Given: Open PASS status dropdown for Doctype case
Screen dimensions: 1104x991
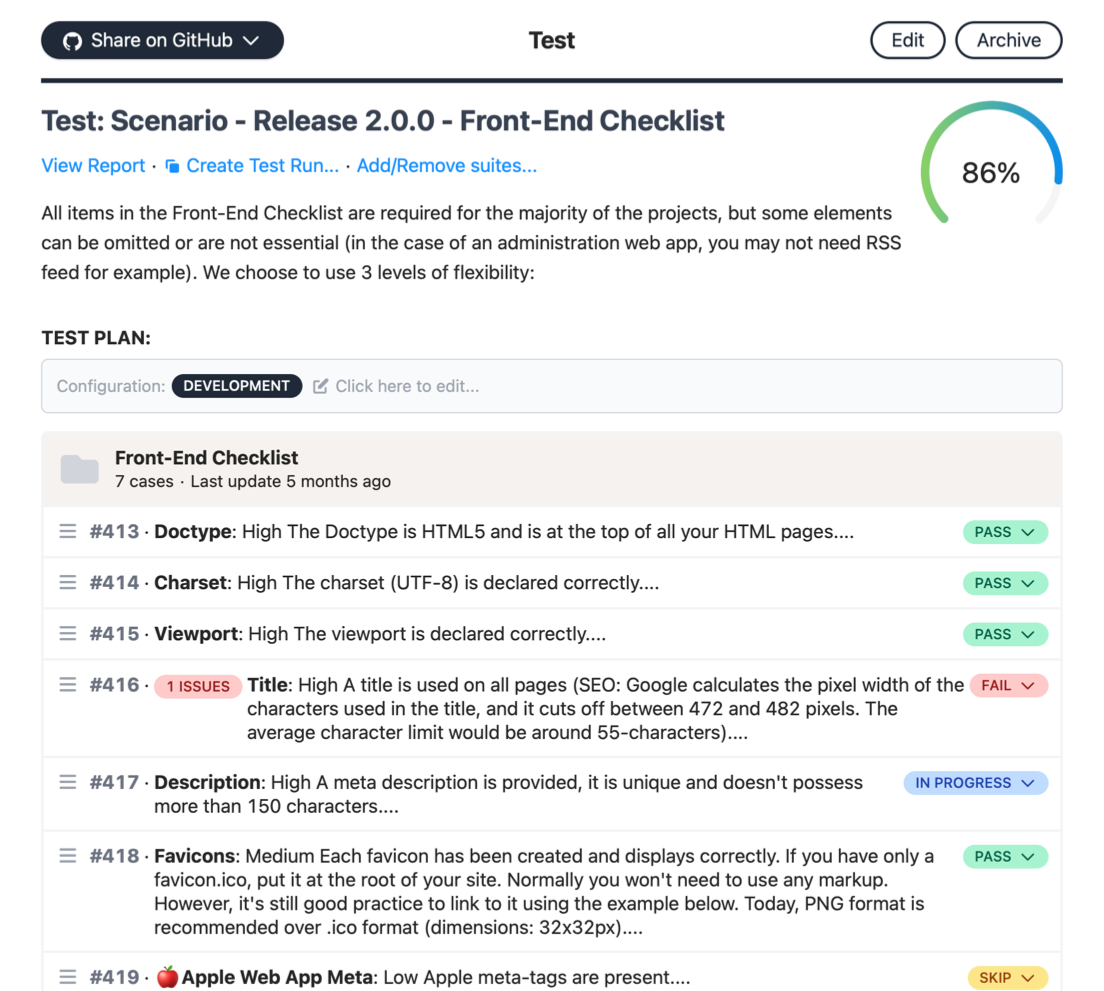Looking at the screenshot, I should pos(1005,532).
